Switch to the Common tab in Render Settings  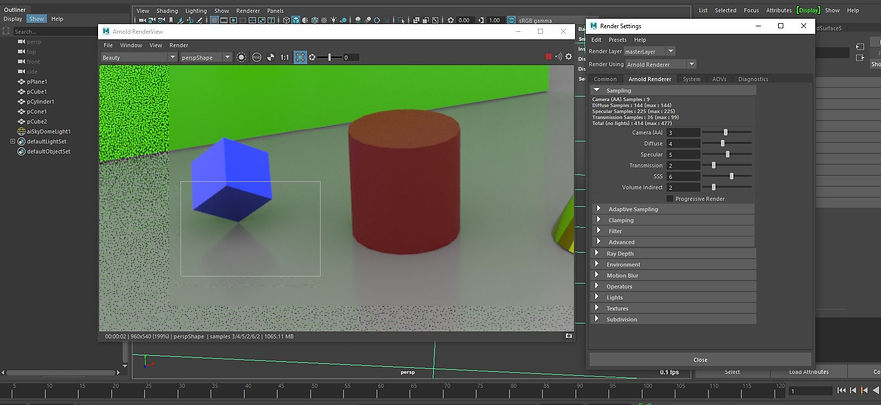tap(605, 79)
